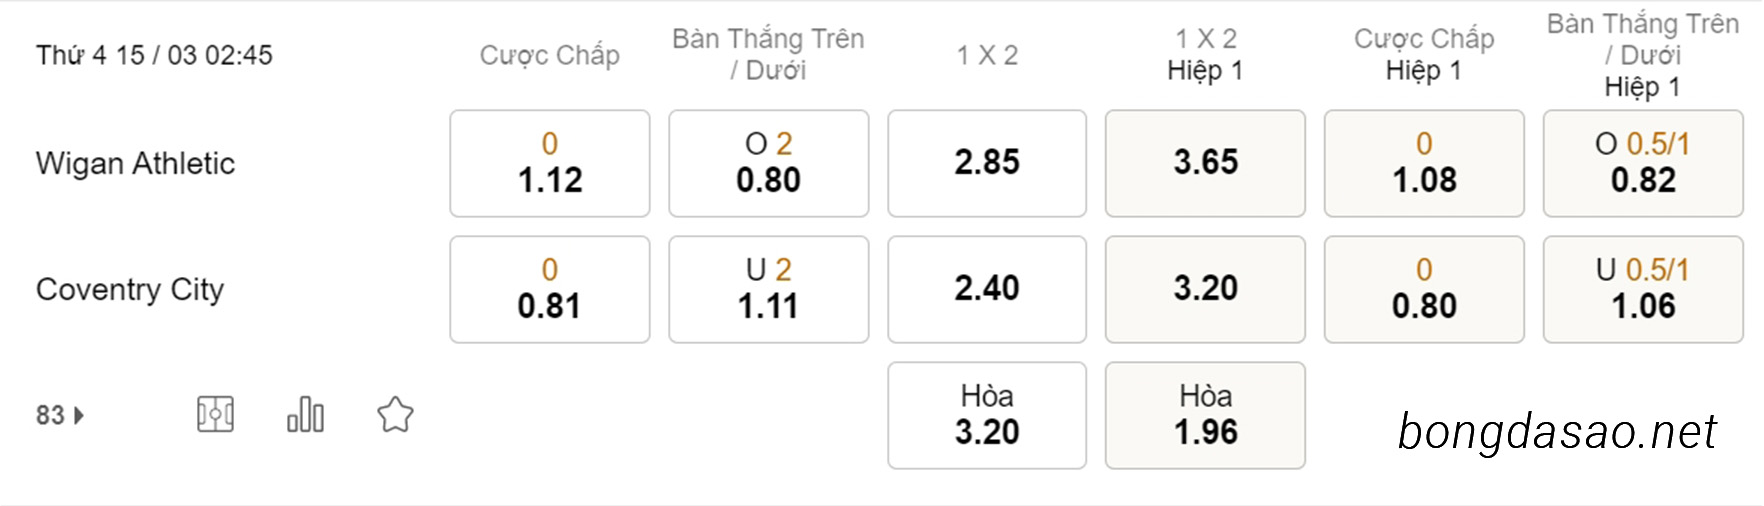Screen dimensions: 1764x506
Task: Select first-half handicap Coventry at 0.80
Action: coord(1424,289)
